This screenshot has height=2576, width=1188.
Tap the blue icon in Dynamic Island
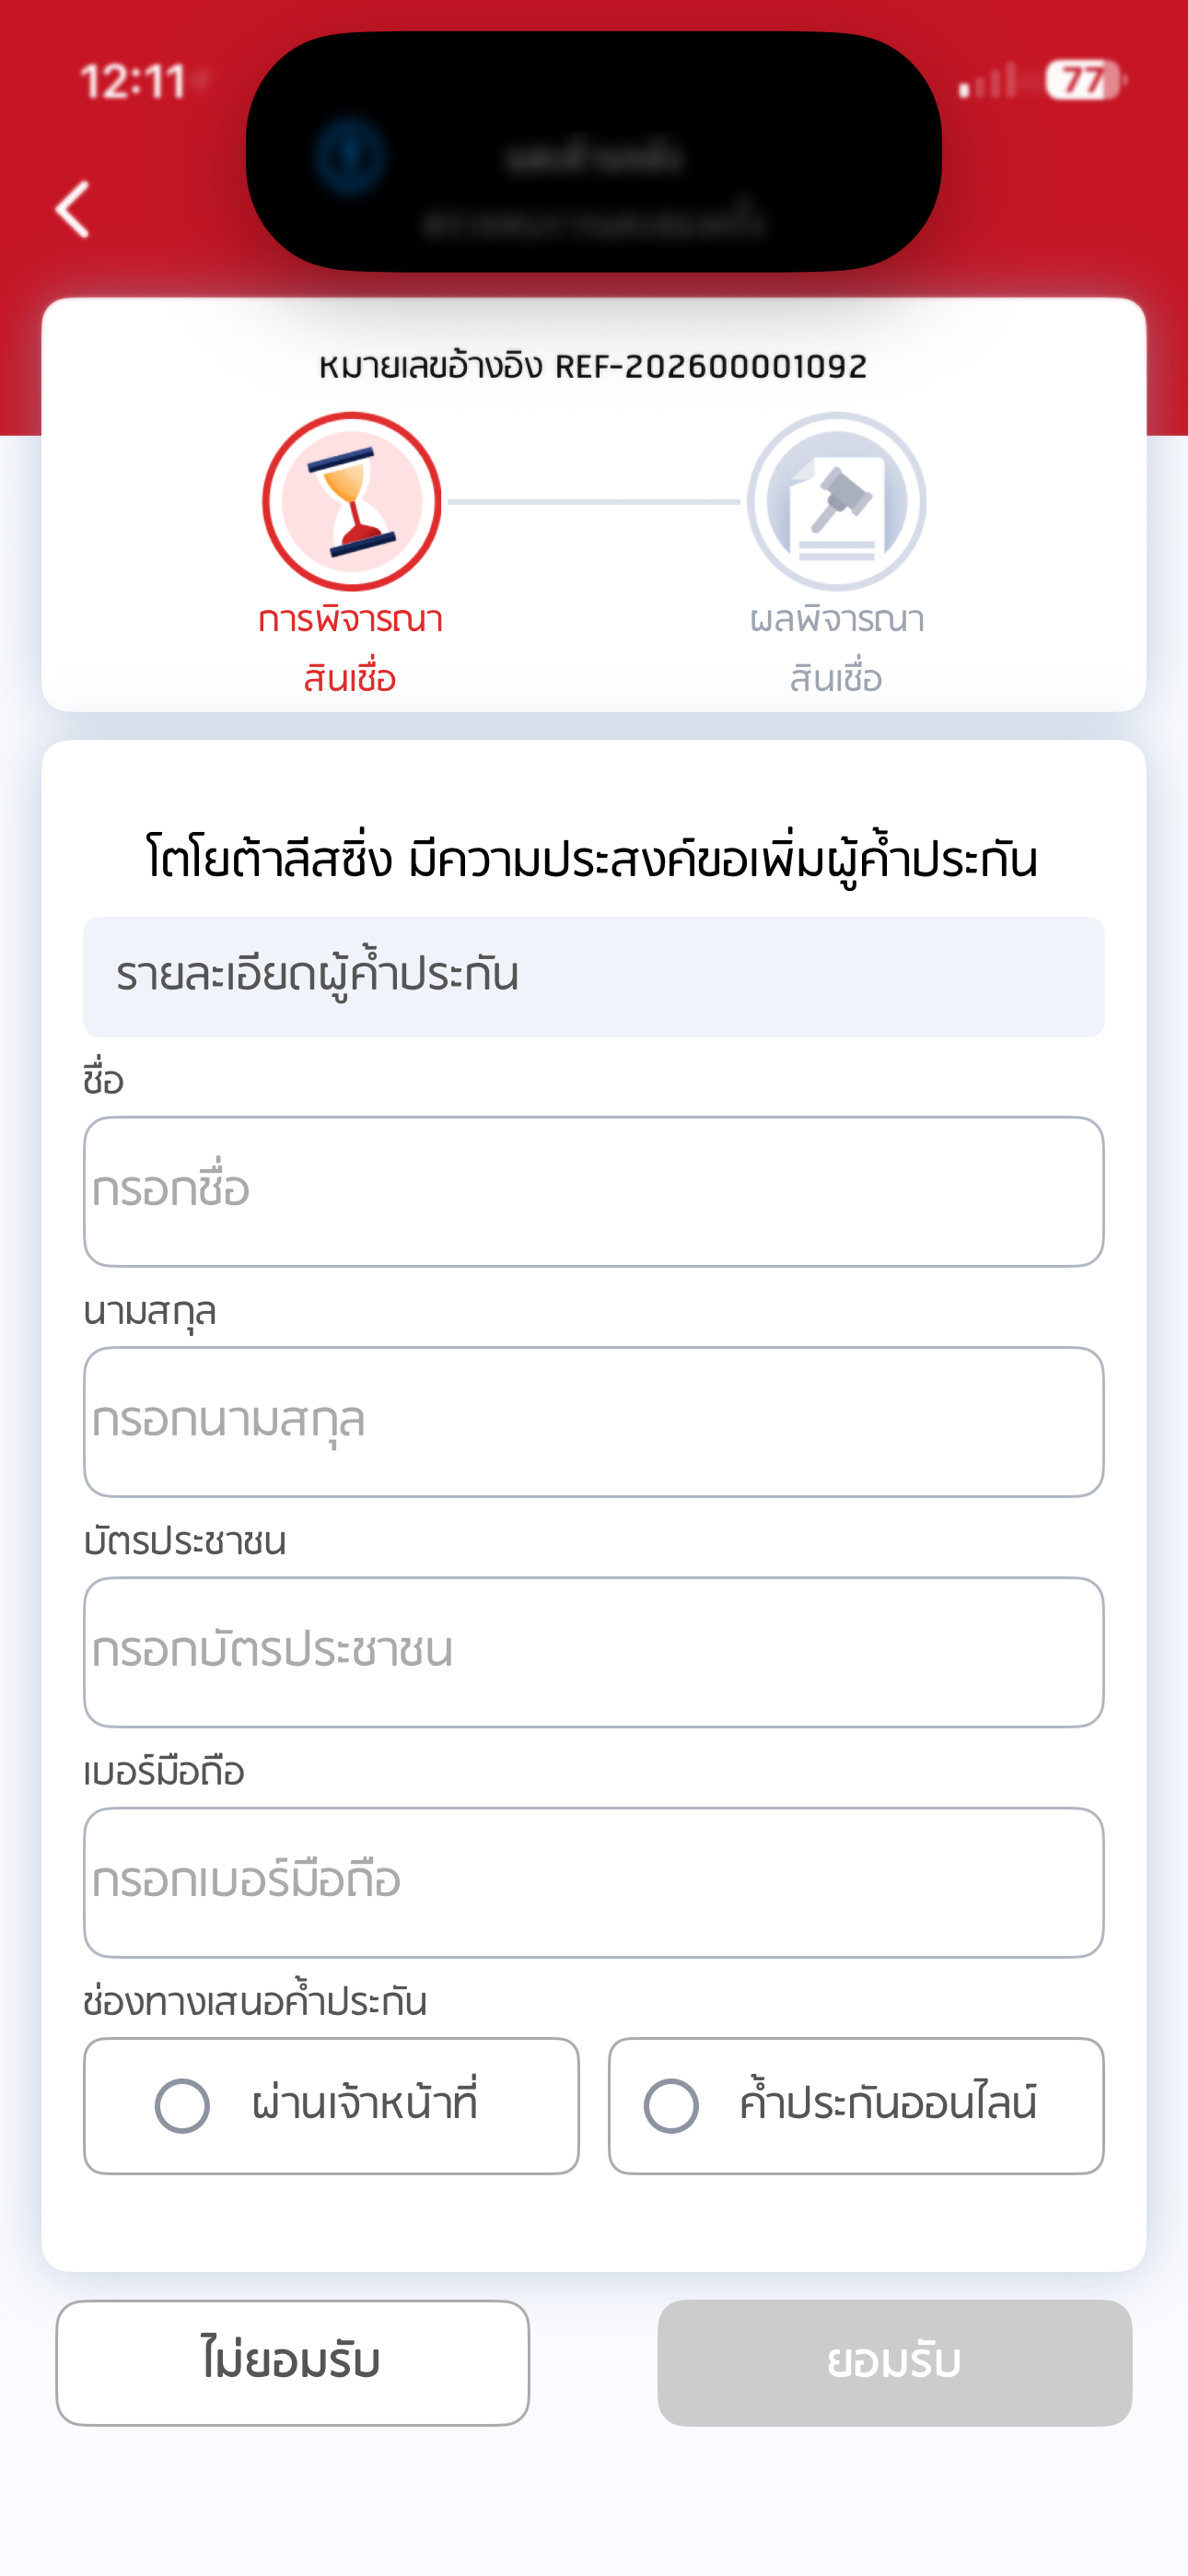coord(350,156)
